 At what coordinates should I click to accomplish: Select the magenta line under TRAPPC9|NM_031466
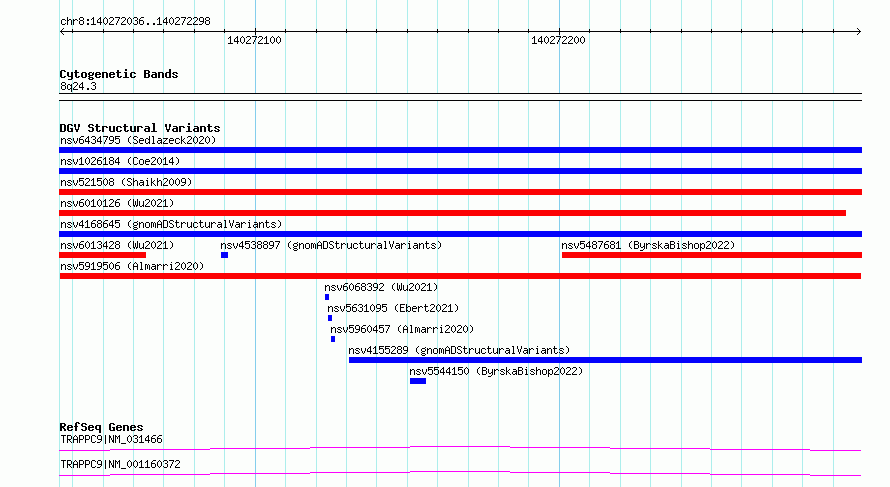[460, 448]
